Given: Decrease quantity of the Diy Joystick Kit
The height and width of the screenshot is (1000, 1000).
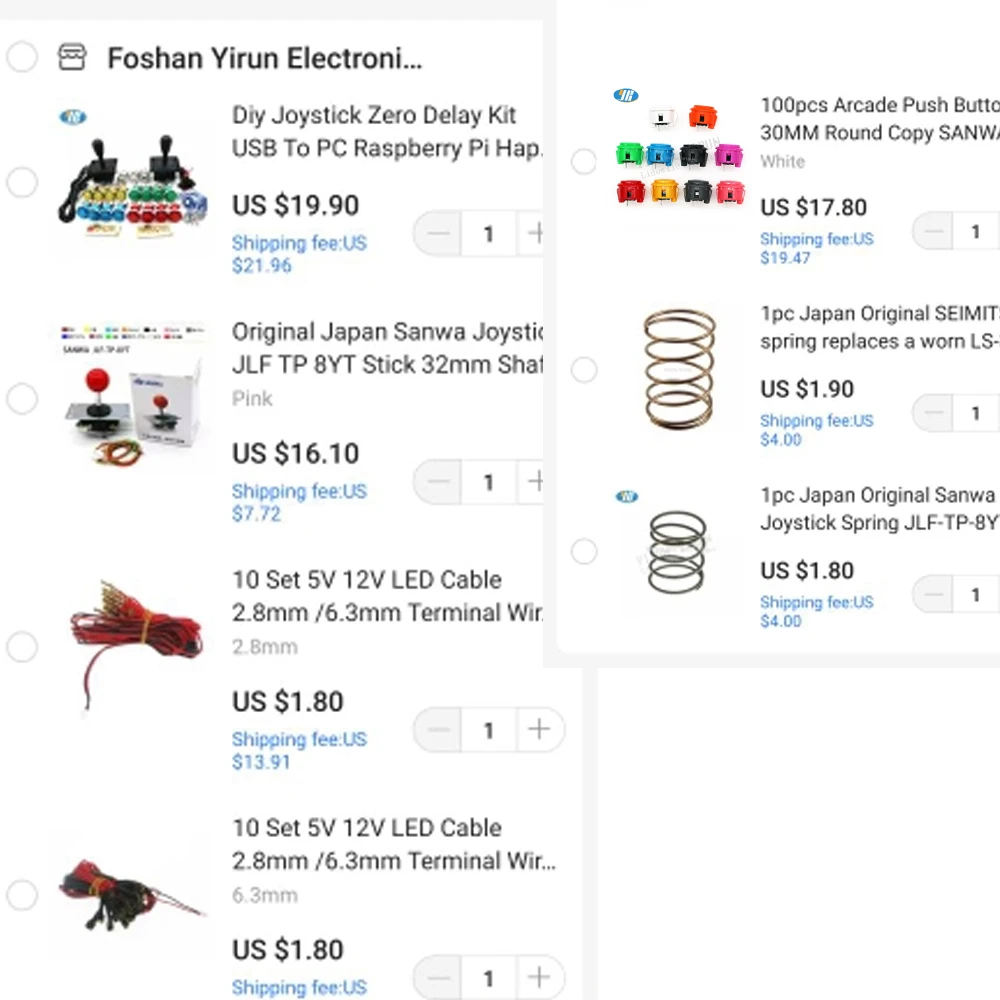Looking at the screenshot, I should pos(438,234).
